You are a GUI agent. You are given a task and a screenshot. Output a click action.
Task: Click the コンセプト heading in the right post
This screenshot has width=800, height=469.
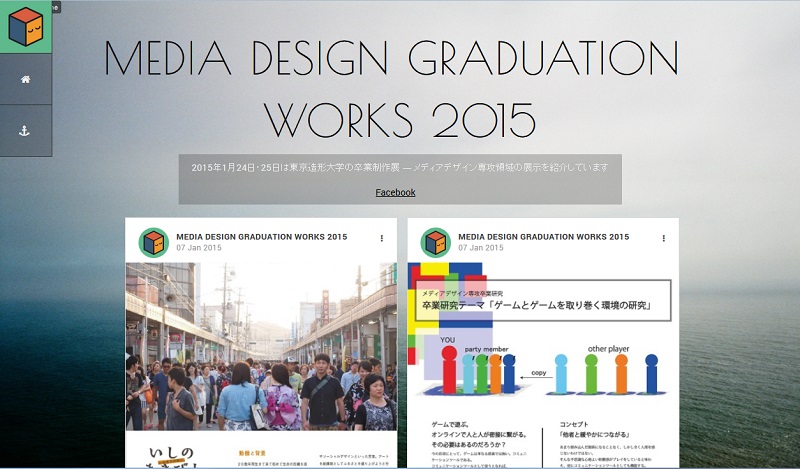(574, 424)
